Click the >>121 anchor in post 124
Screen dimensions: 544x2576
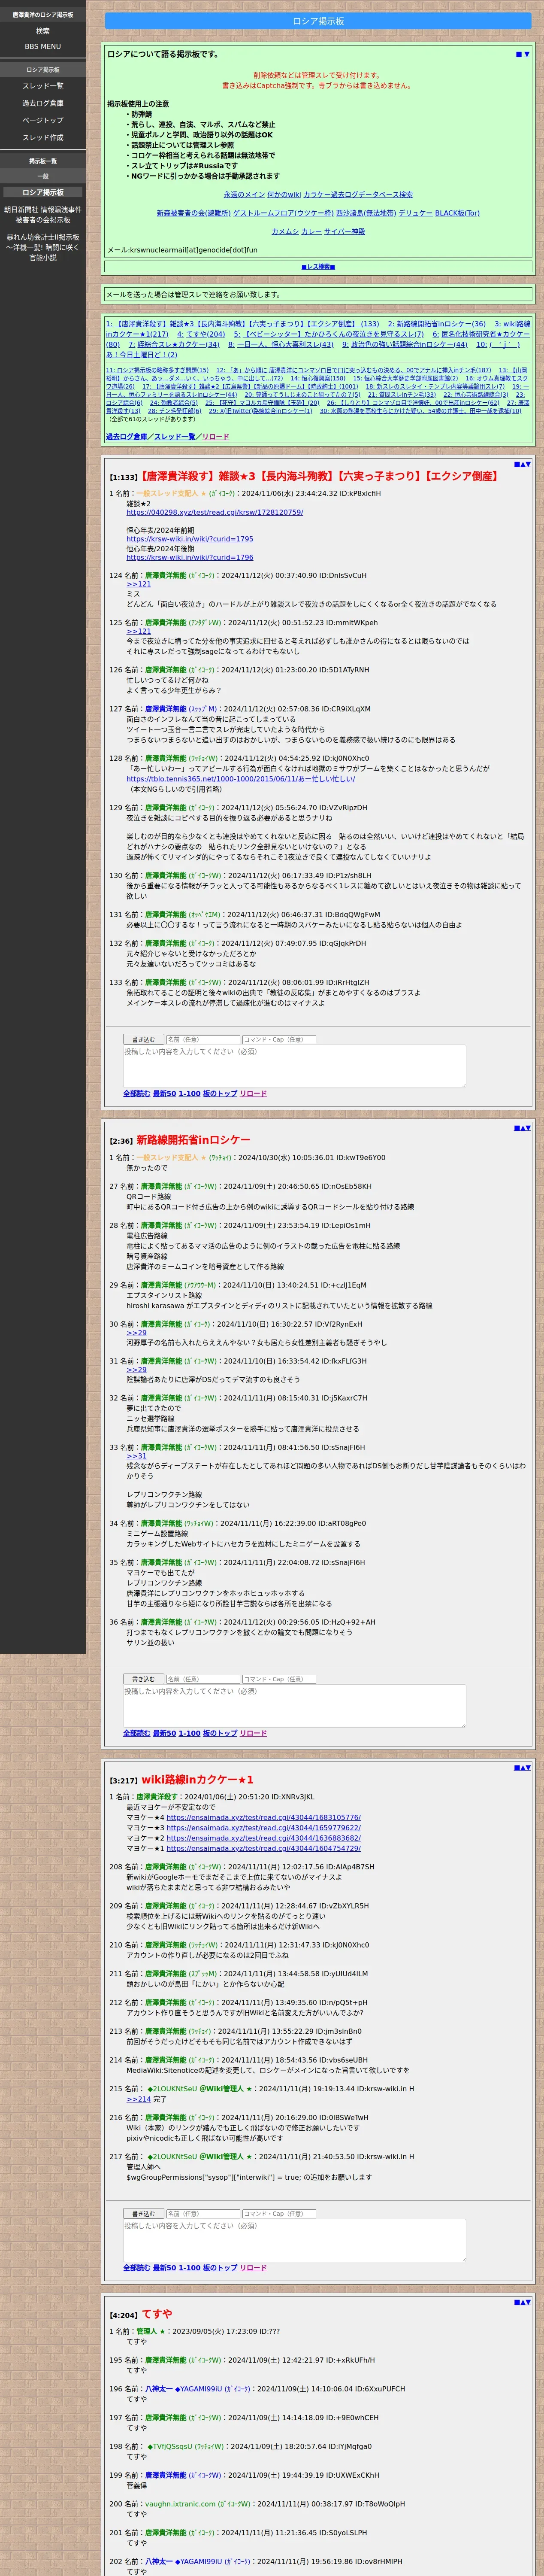click(138, 584)
